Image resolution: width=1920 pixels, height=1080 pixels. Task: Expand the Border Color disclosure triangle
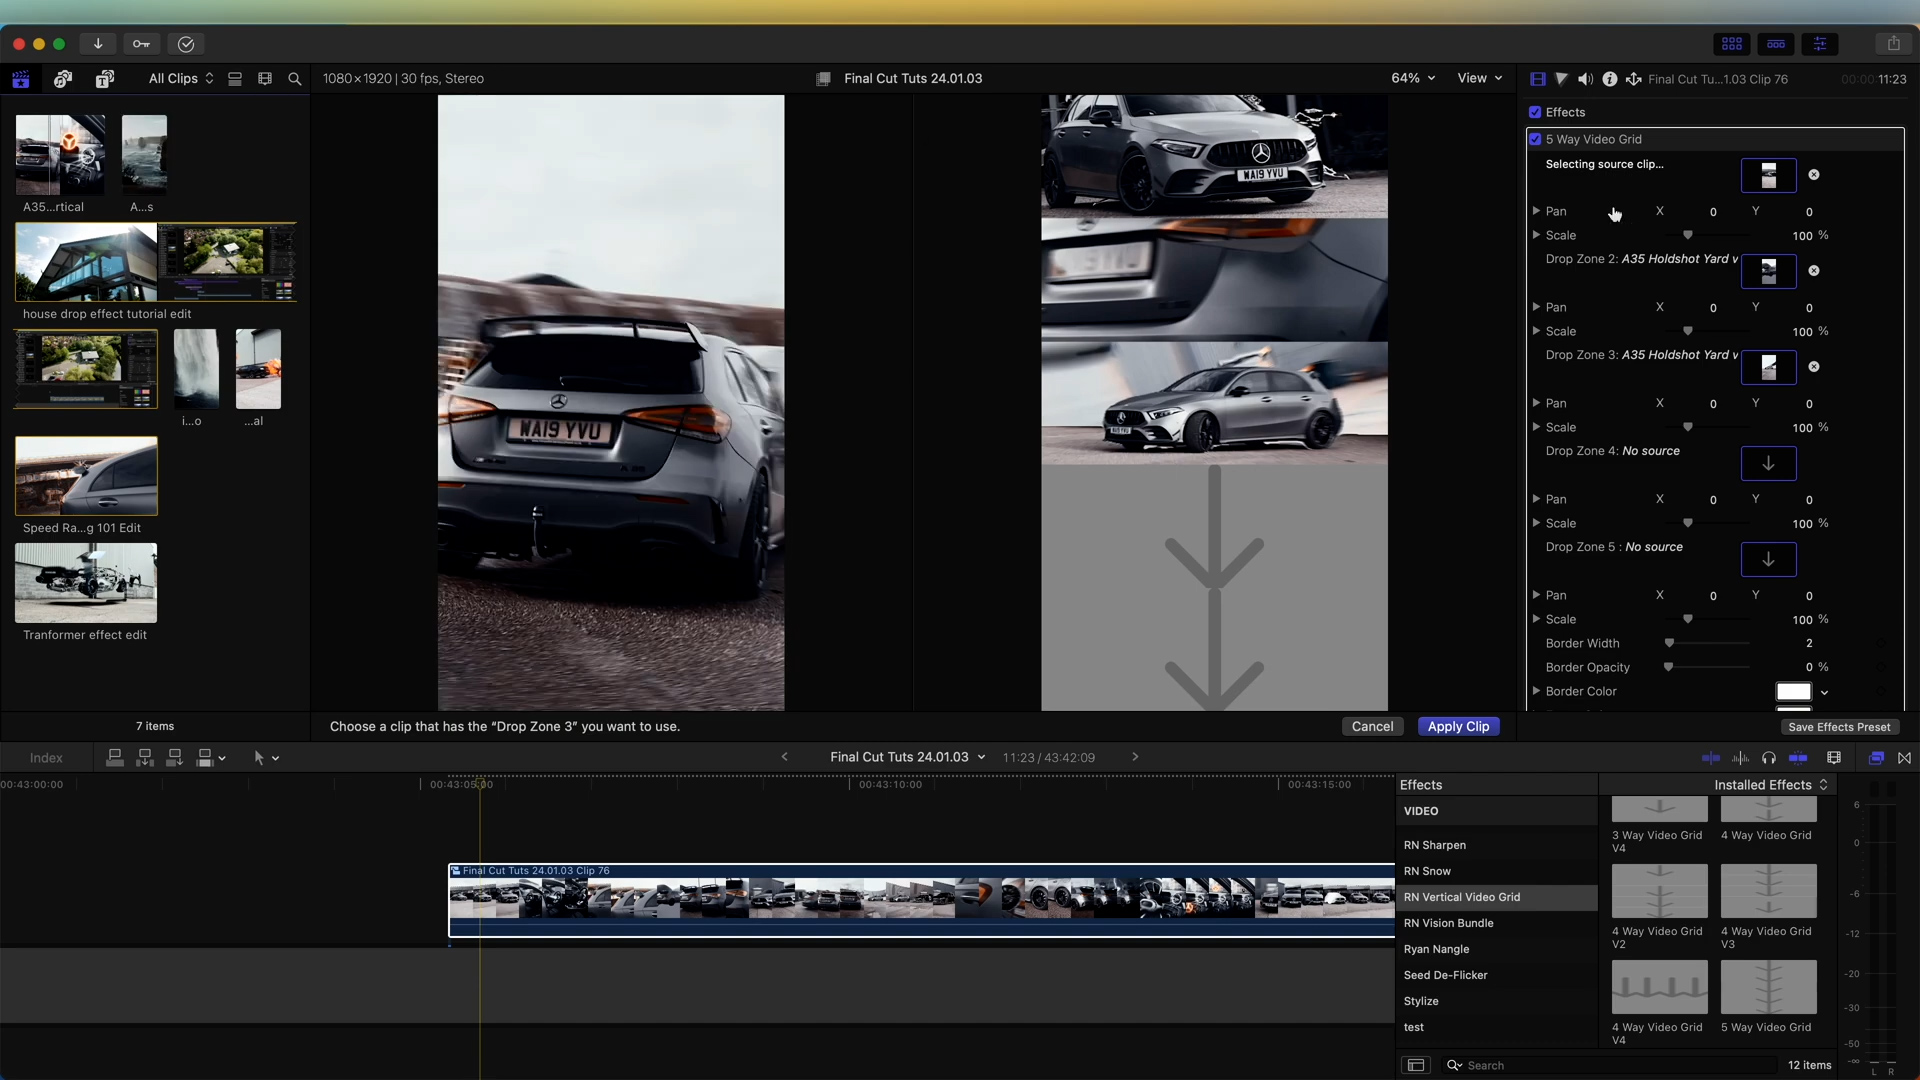coord(1536,691)
